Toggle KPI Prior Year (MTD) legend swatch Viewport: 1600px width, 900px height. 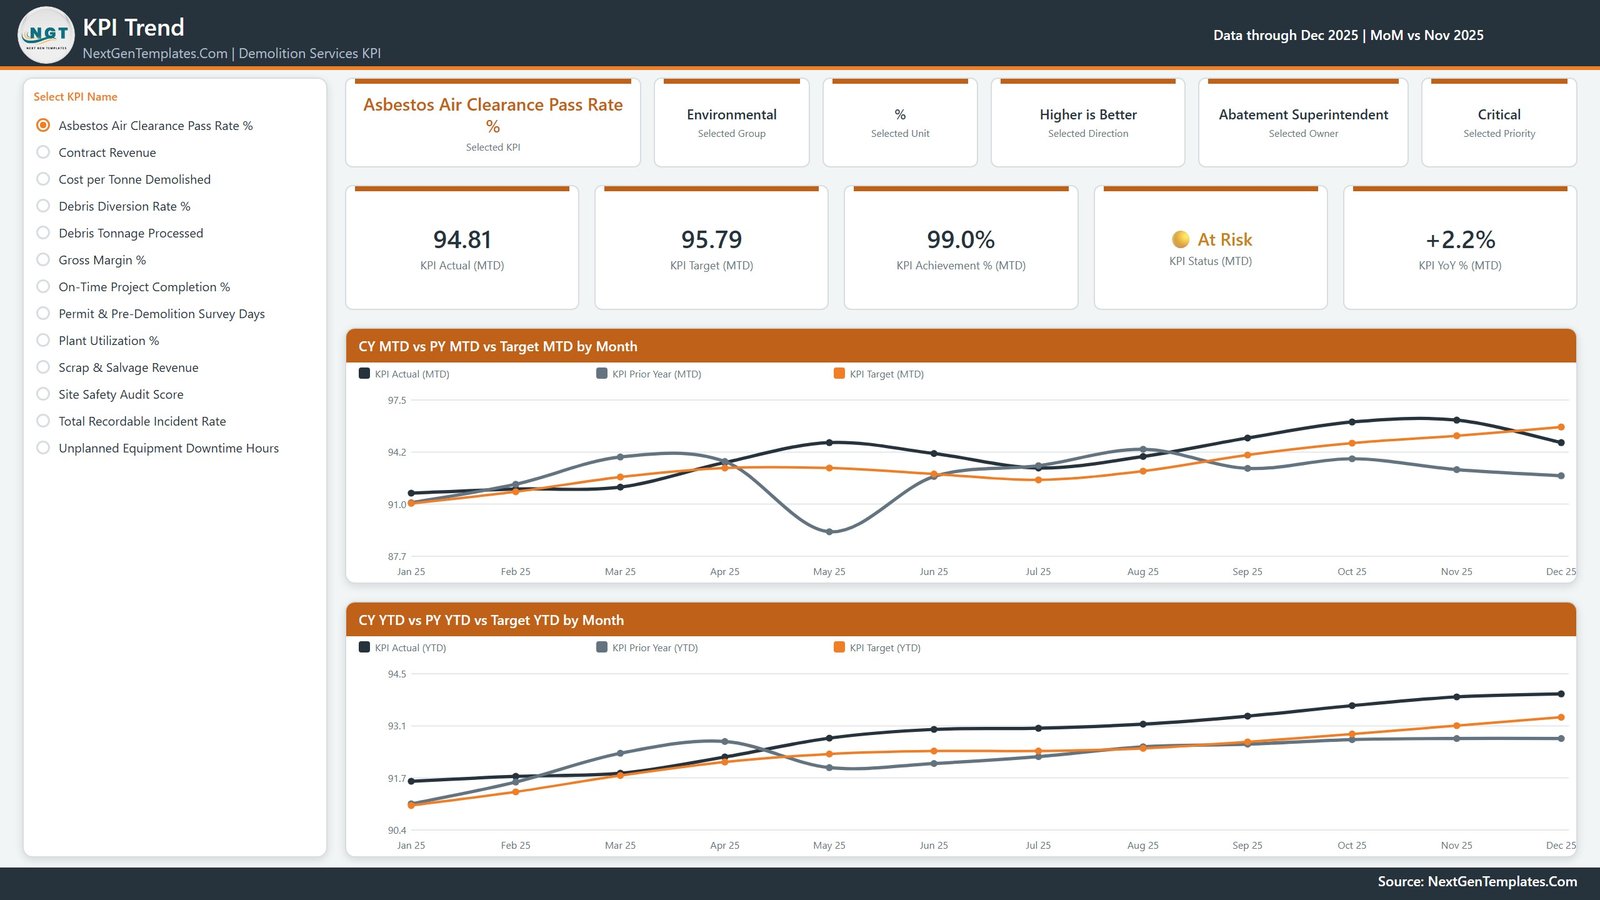602,373
